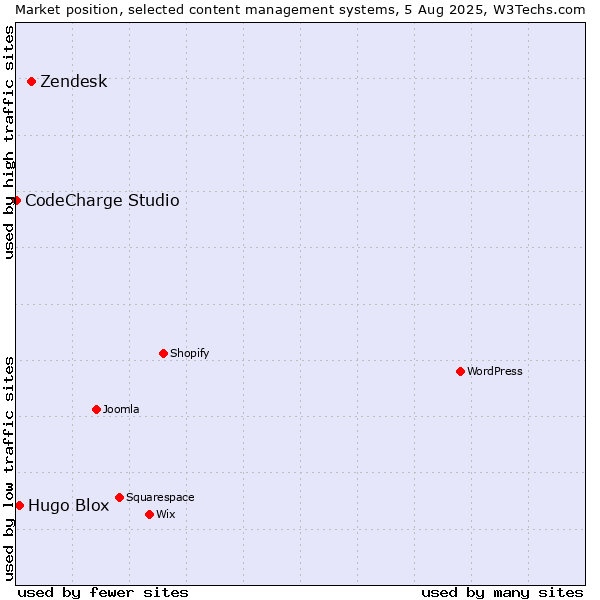Select the Squarespace label text

[160, 497]
